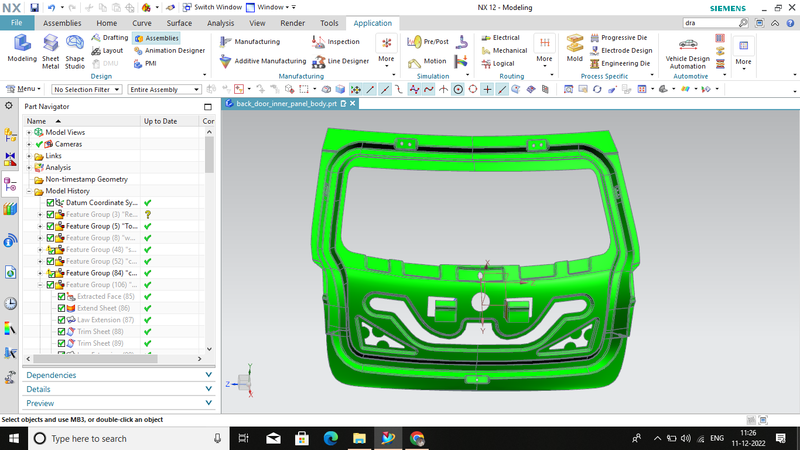The width and height of the screenshot is (800, 450).
Task: Open More in Routing group
Action: (544, 49)
